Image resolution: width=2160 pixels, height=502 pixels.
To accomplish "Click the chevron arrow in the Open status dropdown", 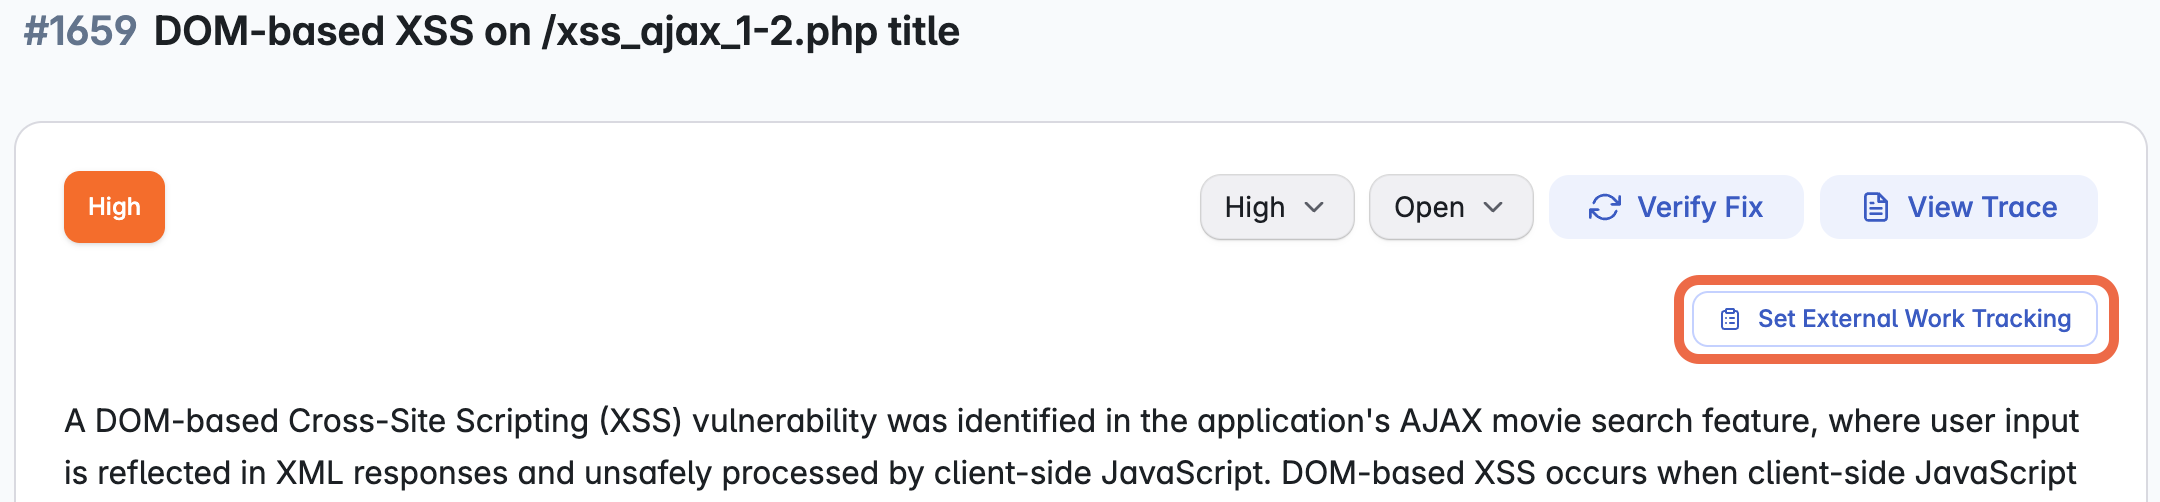I will click(x=1493, y=207).
